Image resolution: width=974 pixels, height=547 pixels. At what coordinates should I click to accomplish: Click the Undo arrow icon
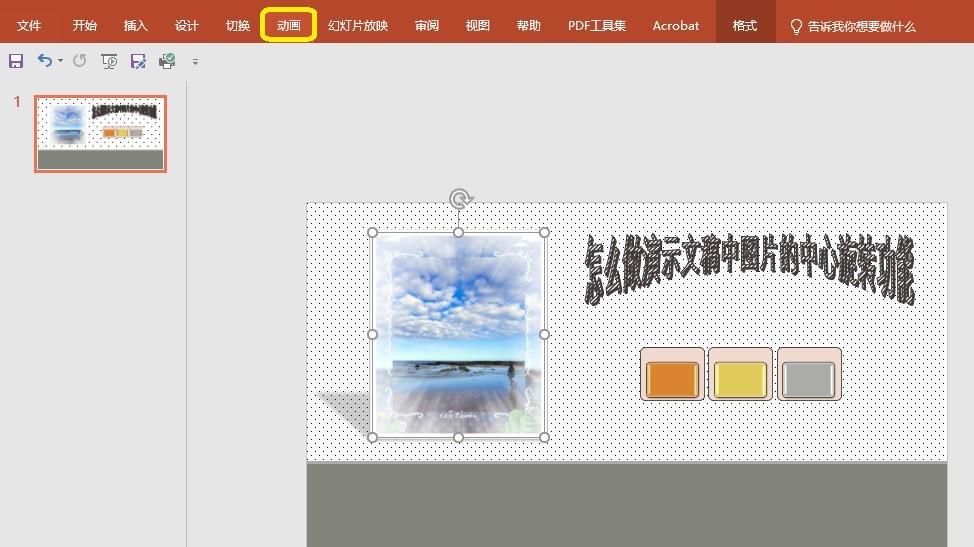[x=44, y=62]
